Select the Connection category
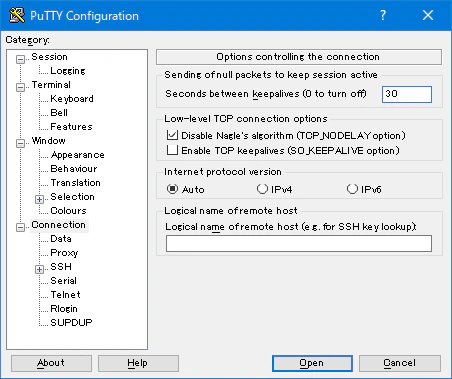 [59, 225]
